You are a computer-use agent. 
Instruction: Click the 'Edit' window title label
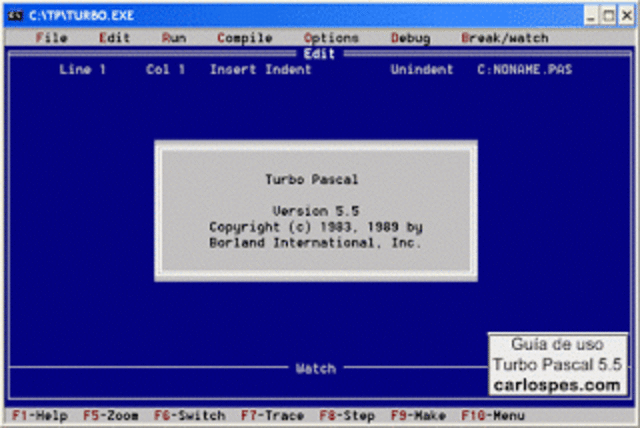(319, 53)
